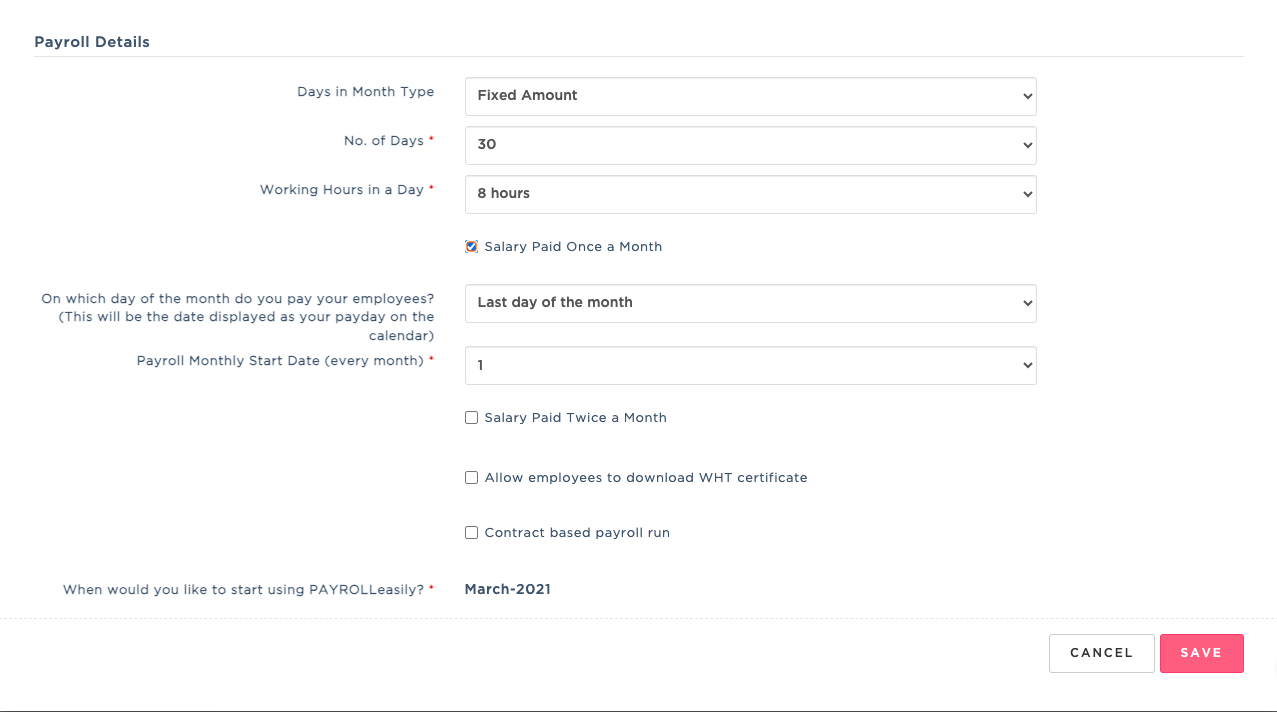
Task: Click the Cancel button
Action: (1101, 653)
